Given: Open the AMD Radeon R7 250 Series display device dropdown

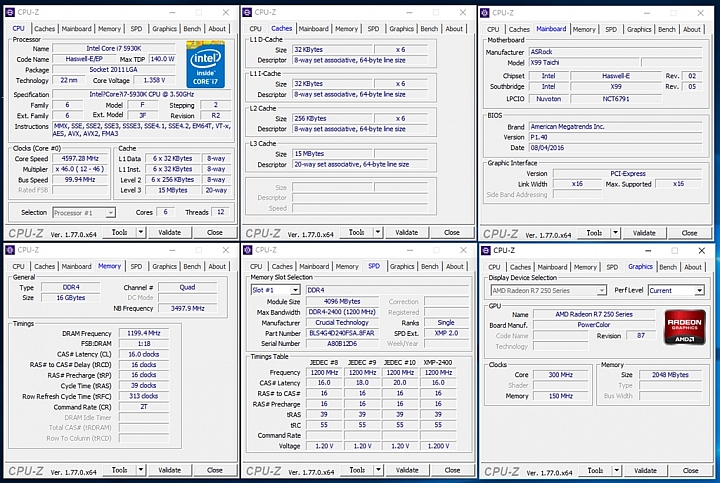Looking at the screenshot, I should tap(548, 291).
